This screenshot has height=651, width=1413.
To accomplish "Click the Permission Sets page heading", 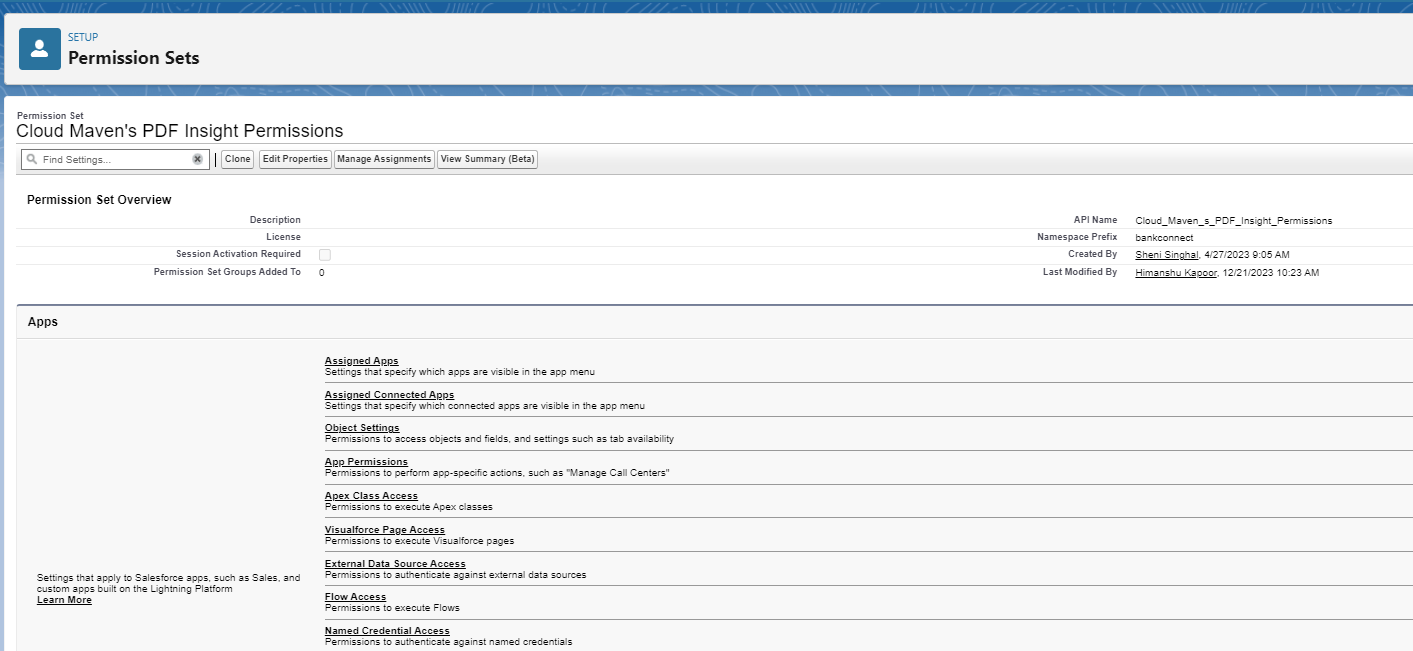I will click(x=134, y=58).
